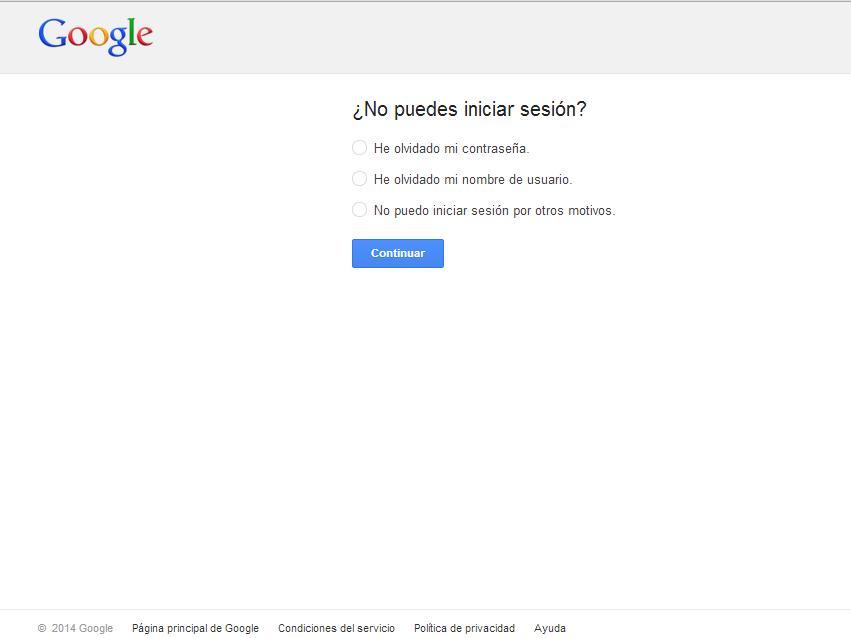Screen dimensions: 851x638
Task: Select the forgot password radio button
Action: [359, 148]
